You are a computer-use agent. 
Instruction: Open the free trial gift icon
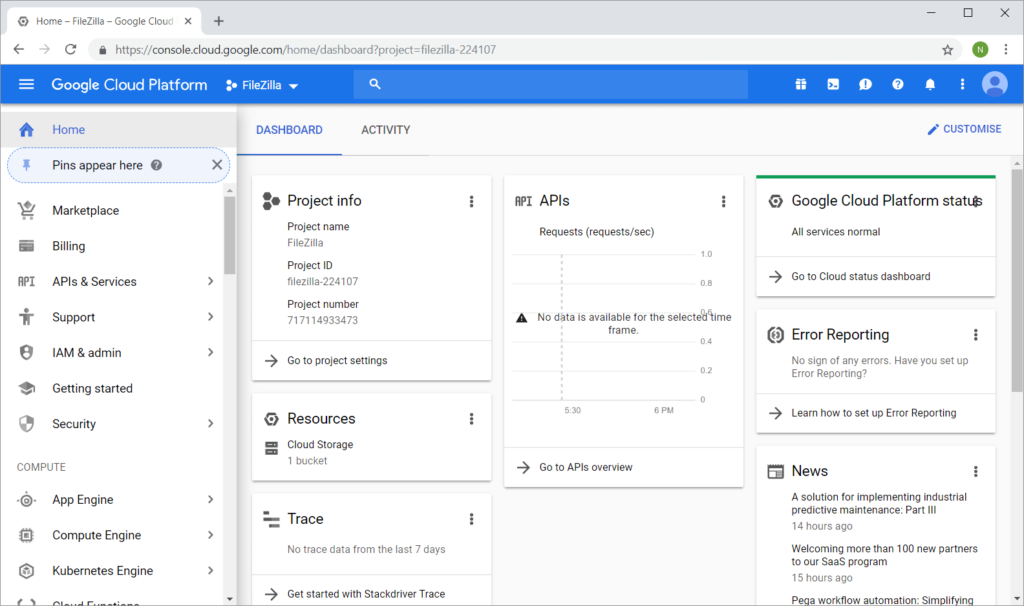801,84
